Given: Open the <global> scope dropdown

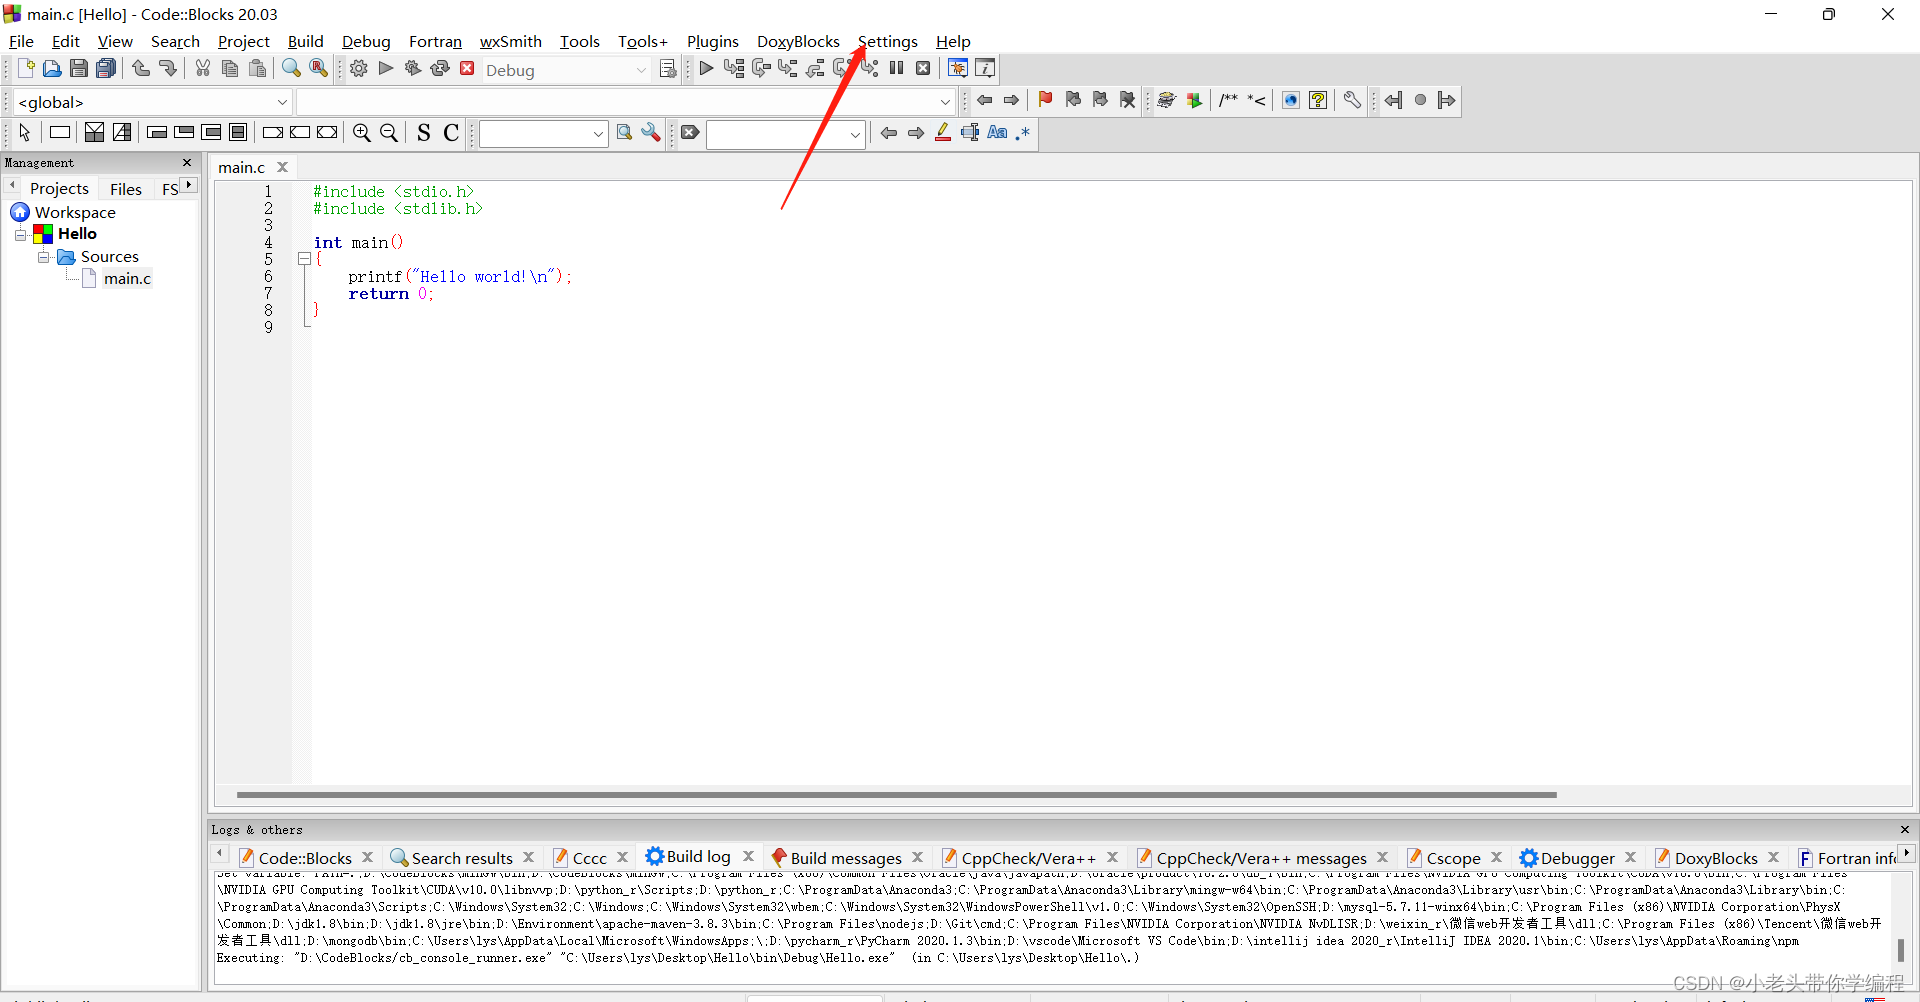Looking at the screenshot, I should [x=153, y=102].
